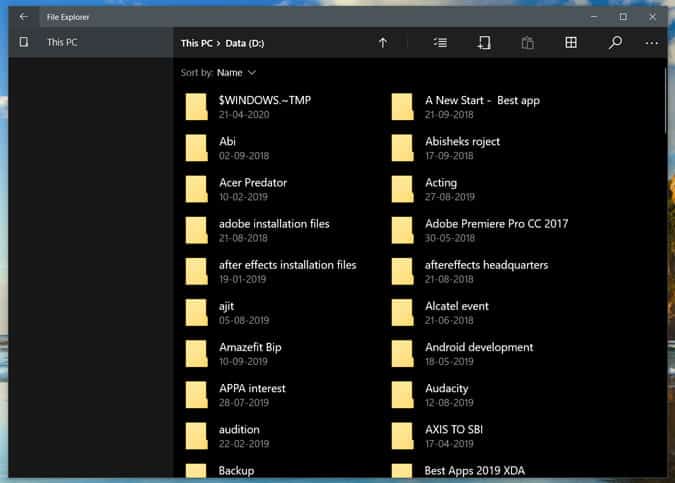Select the AXIS TO SBI folder icon
675x483 pixels.
pyautogui.click(x=403, y=435)
